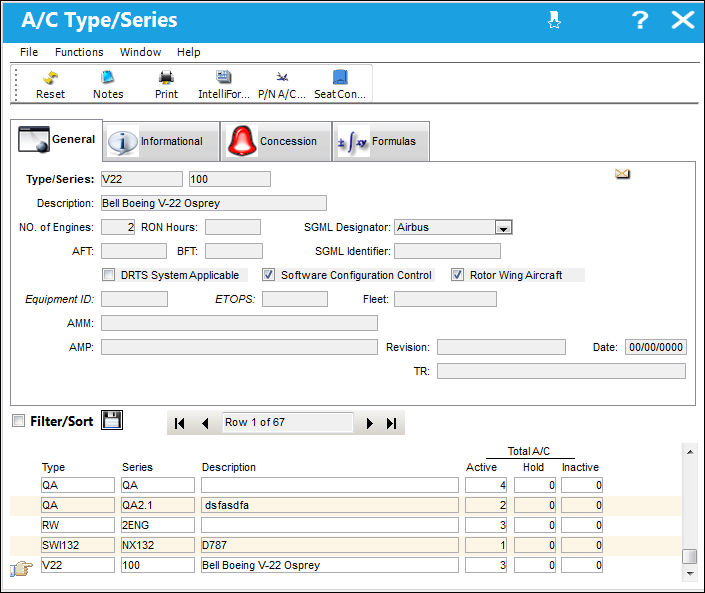This screenshot has height=593, width=705.
Task: Open the Functions menu
Action: (x=79, y=52)
